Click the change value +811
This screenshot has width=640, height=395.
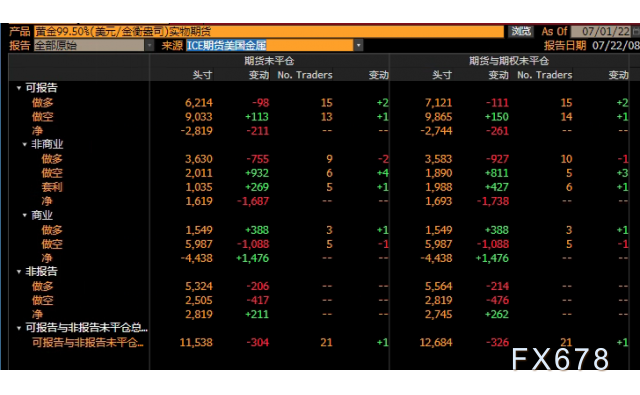click(x=496, y=173)
